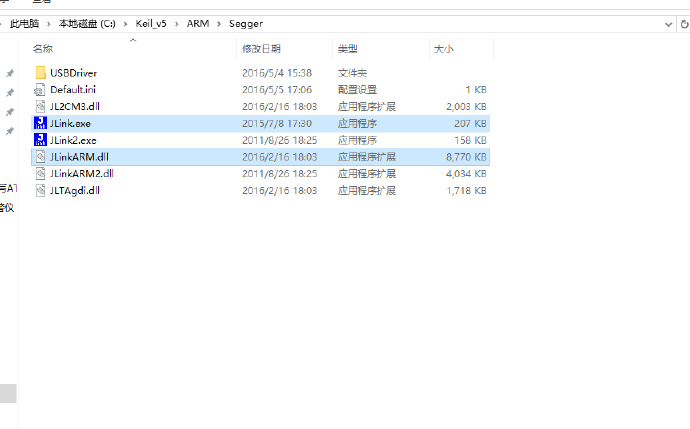This screenshot has height=429, width=690.
Task: Sort files by the 类型 column header
Action: click(x=347, y=49)
